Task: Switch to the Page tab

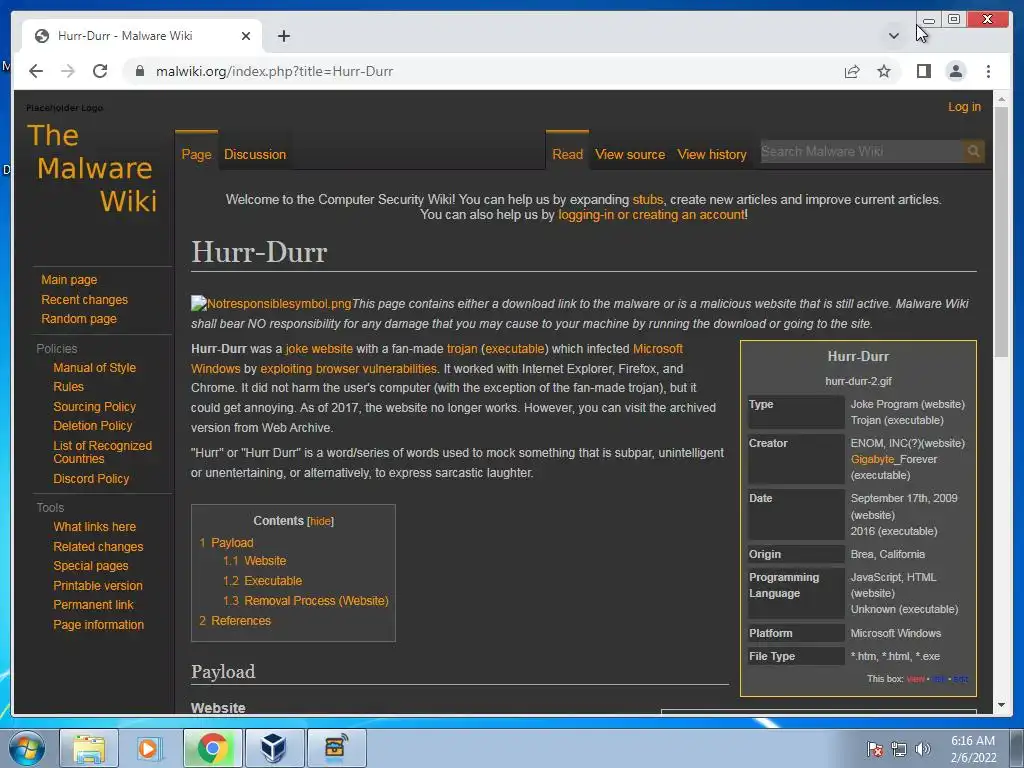Action: (x=197, y=155)
